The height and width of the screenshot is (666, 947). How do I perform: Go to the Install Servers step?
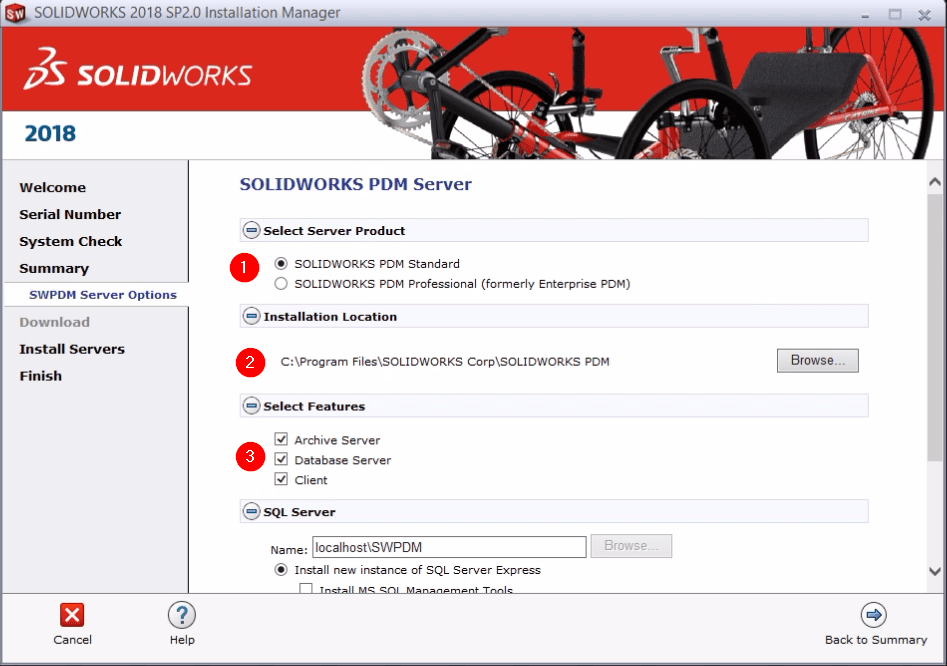(72, 349)
